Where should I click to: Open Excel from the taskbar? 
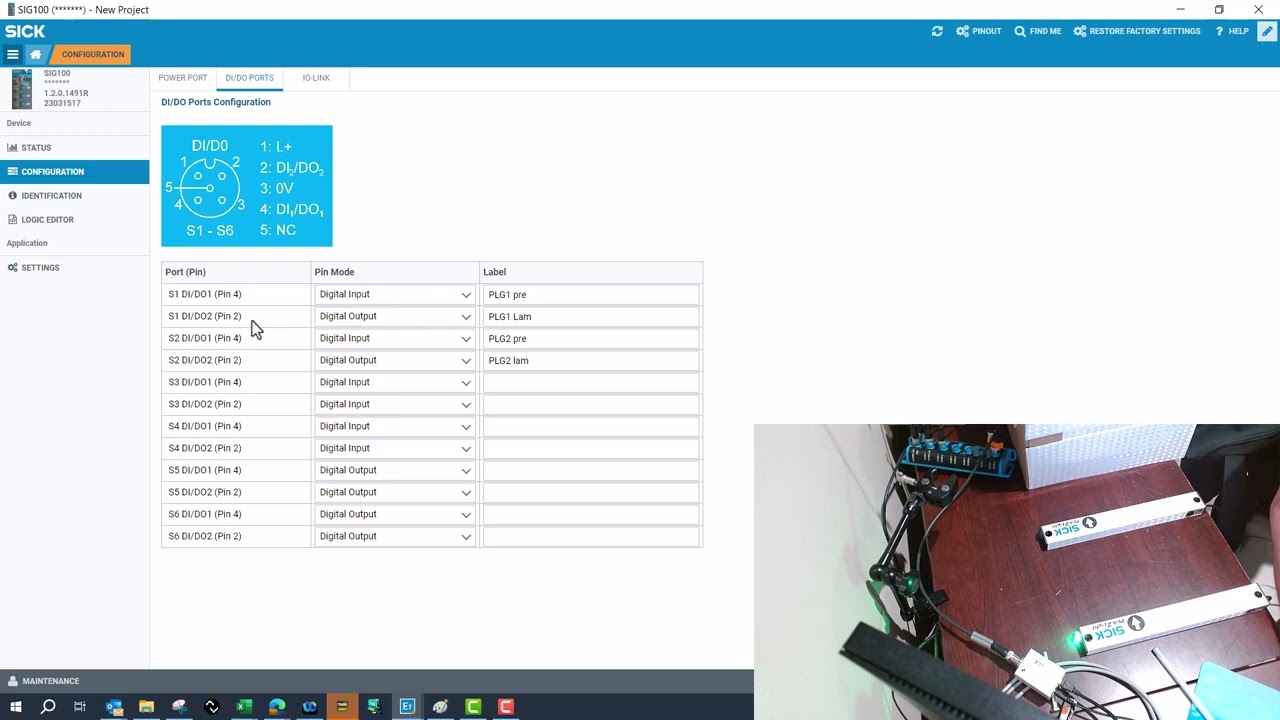[244, 707]
